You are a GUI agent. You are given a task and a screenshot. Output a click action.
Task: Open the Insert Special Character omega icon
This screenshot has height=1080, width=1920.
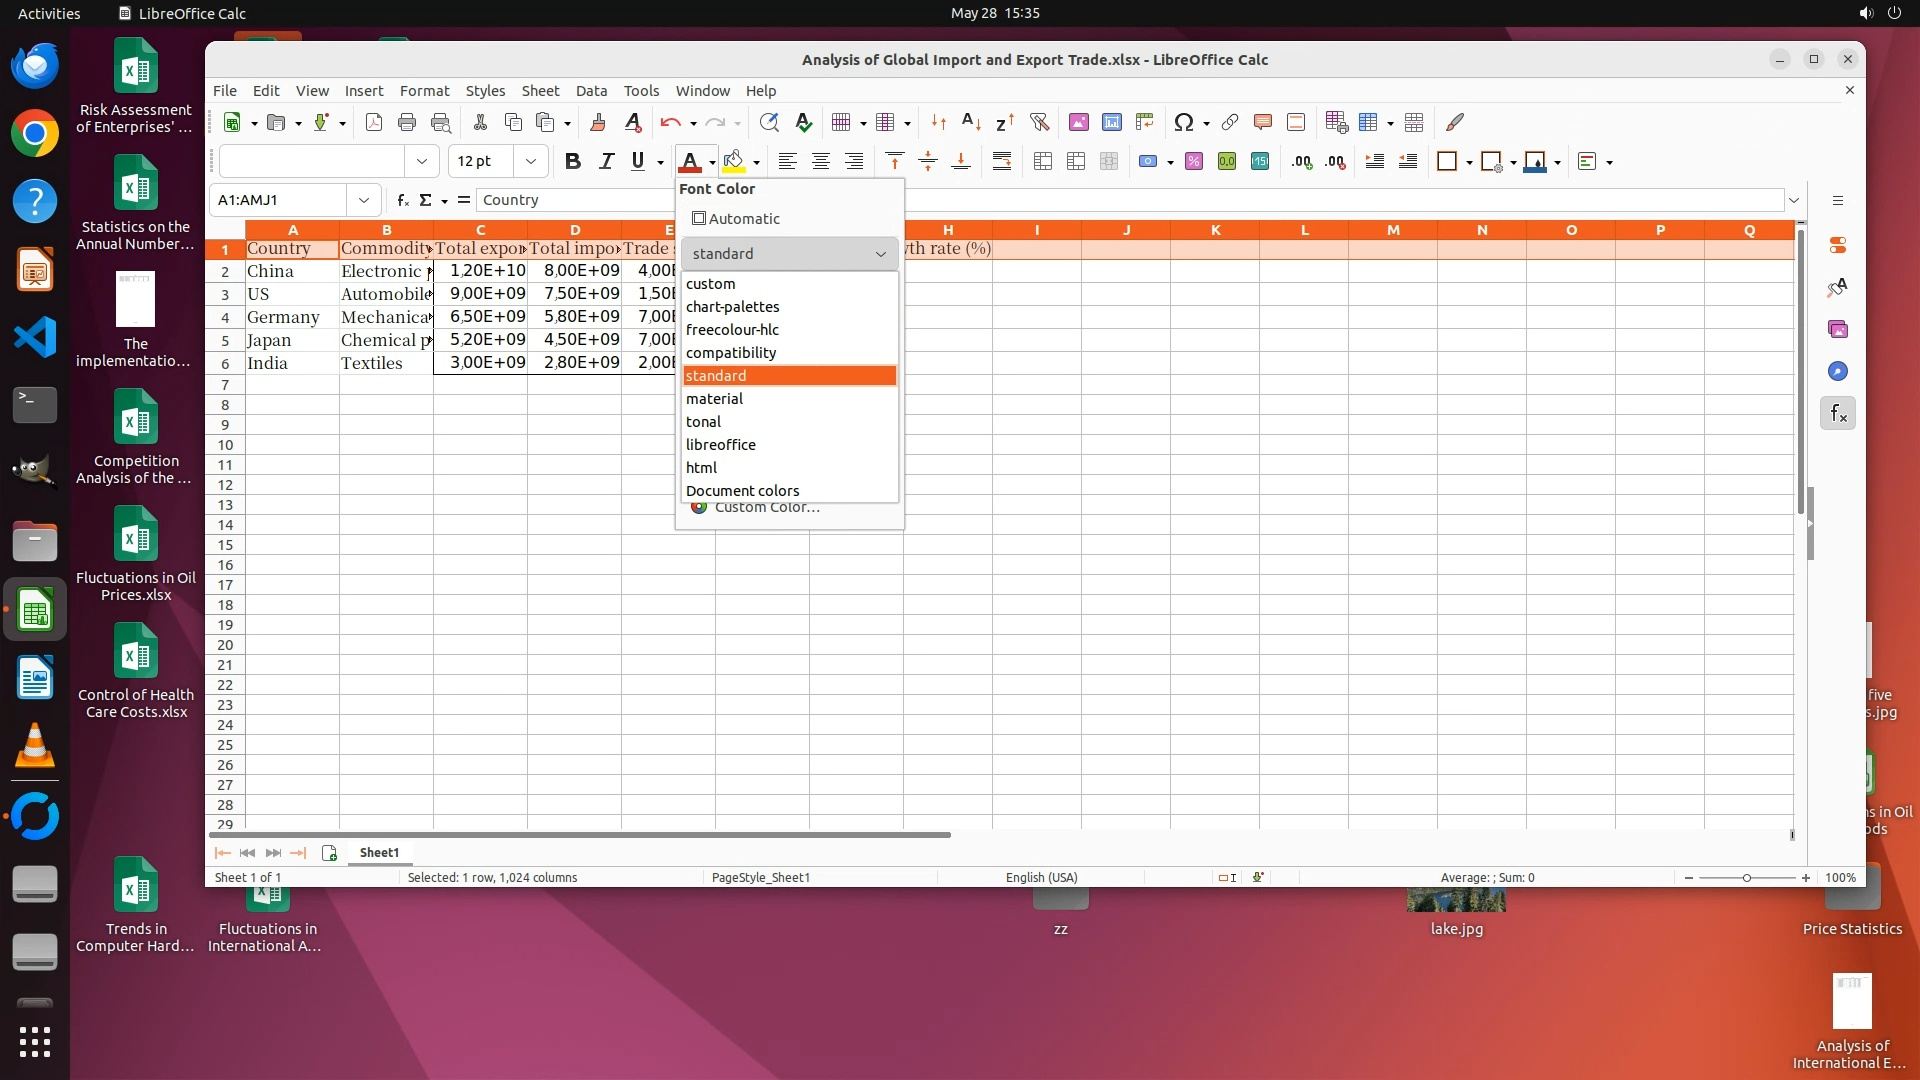click(x=1184, y=122)
